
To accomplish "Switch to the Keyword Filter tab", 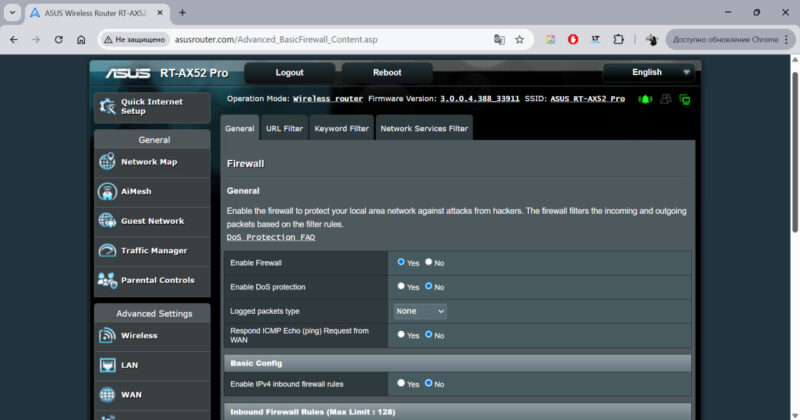I will coord(341,128).
